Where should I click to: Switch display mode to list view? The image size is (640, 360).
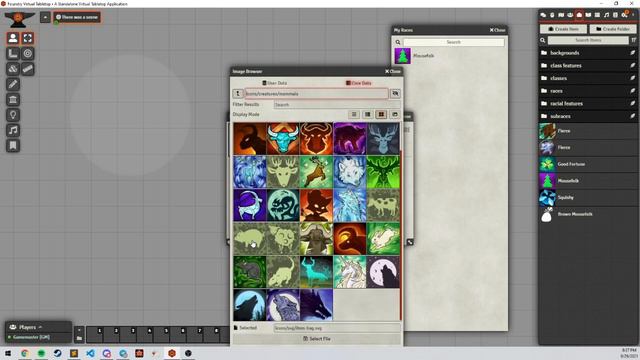coord(354,115)
